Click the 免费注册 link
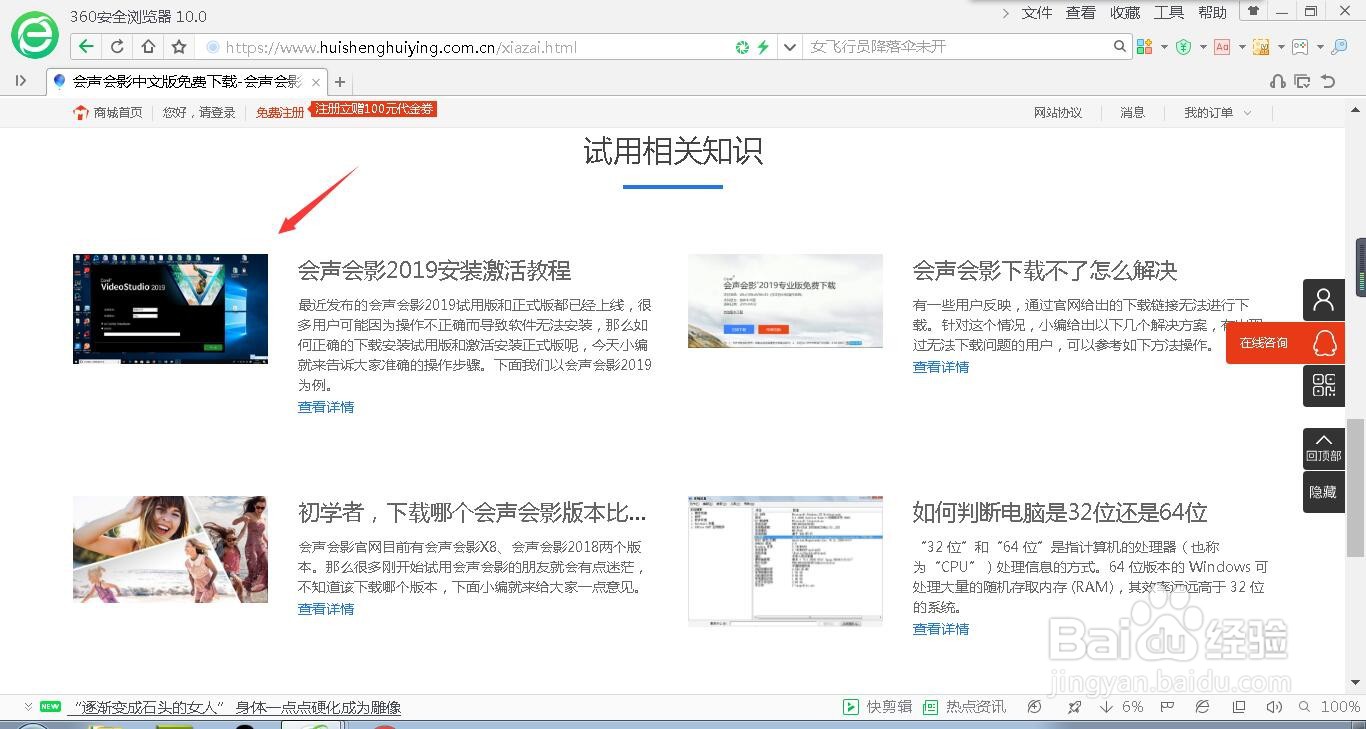1366x729 pixels. tap(280, 113)
